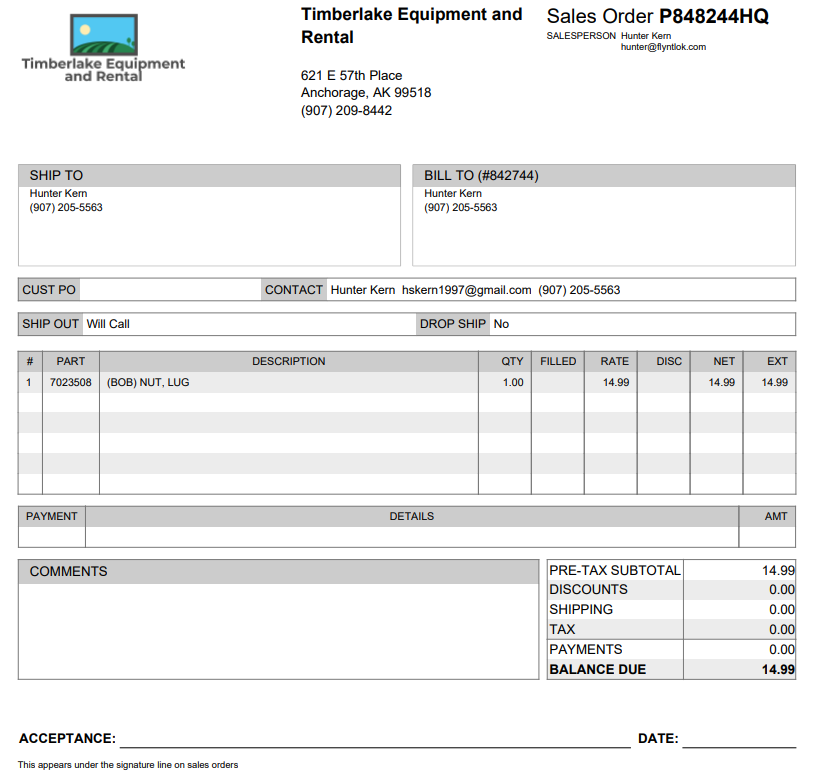Click the TAX row label
Screen dimensions: 815x775
562,629
